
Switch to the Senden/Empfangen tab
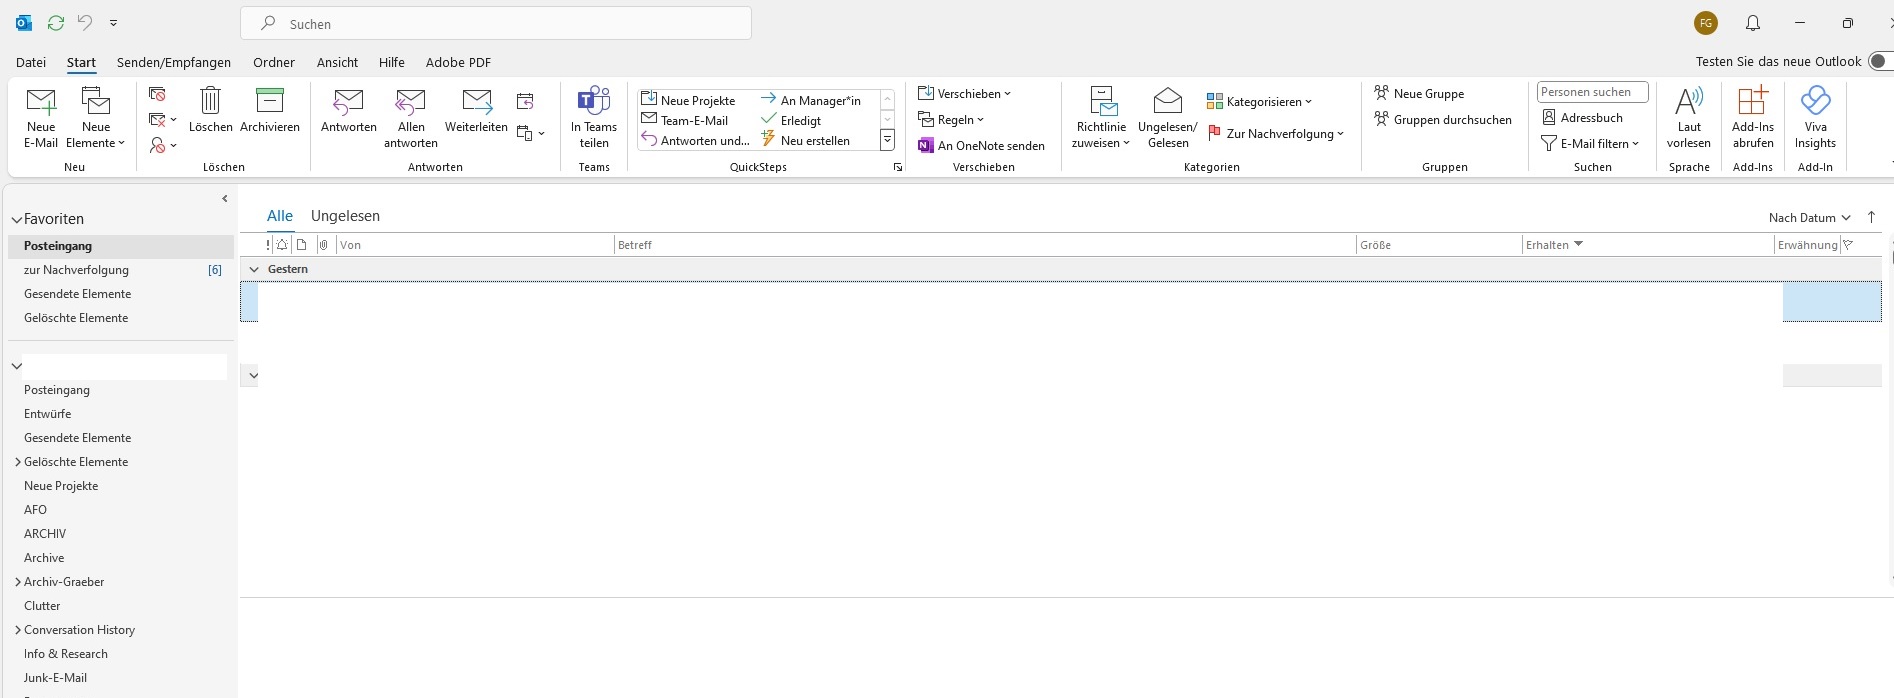[x=174, y=62]
